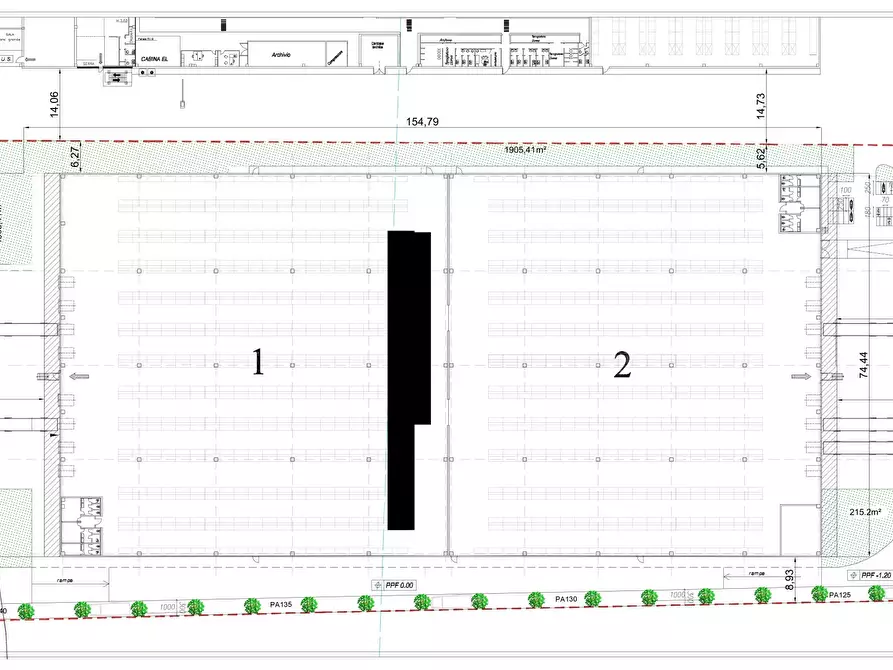Click the 215.2m² area label

864,512
